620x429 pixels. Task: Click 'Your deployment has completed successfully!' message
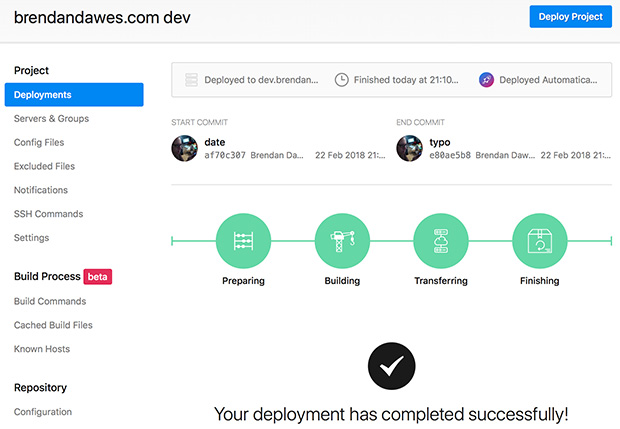click(391, 414)
